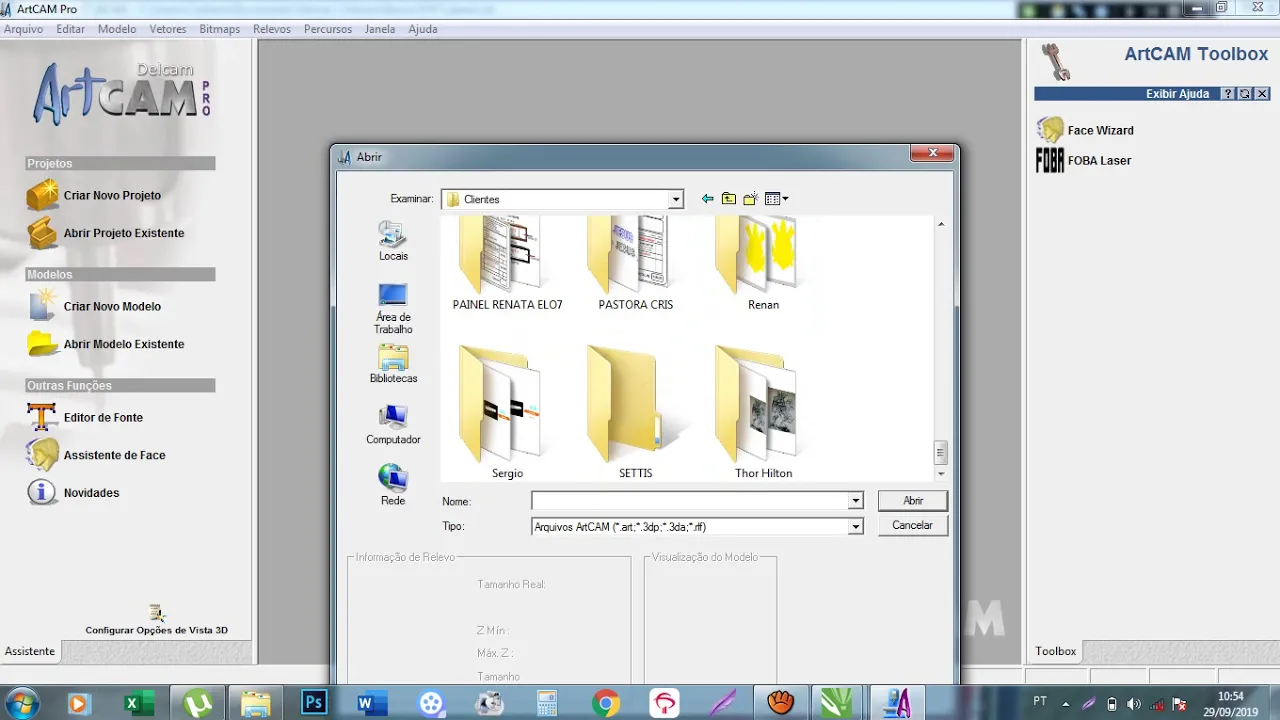Expand the Nome filename dropdown arrow
This screenshot has width=1280, height=720.
[x=856, y=501]
